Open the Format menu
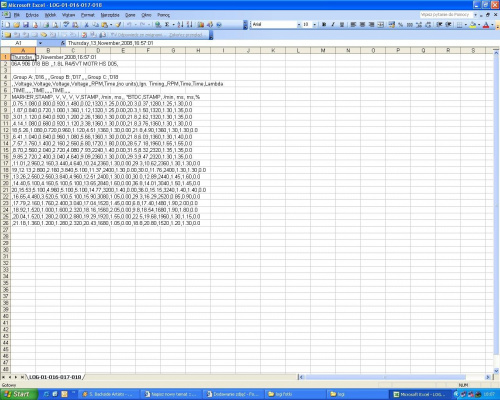The image size is (500, 400). coord(88,15)
